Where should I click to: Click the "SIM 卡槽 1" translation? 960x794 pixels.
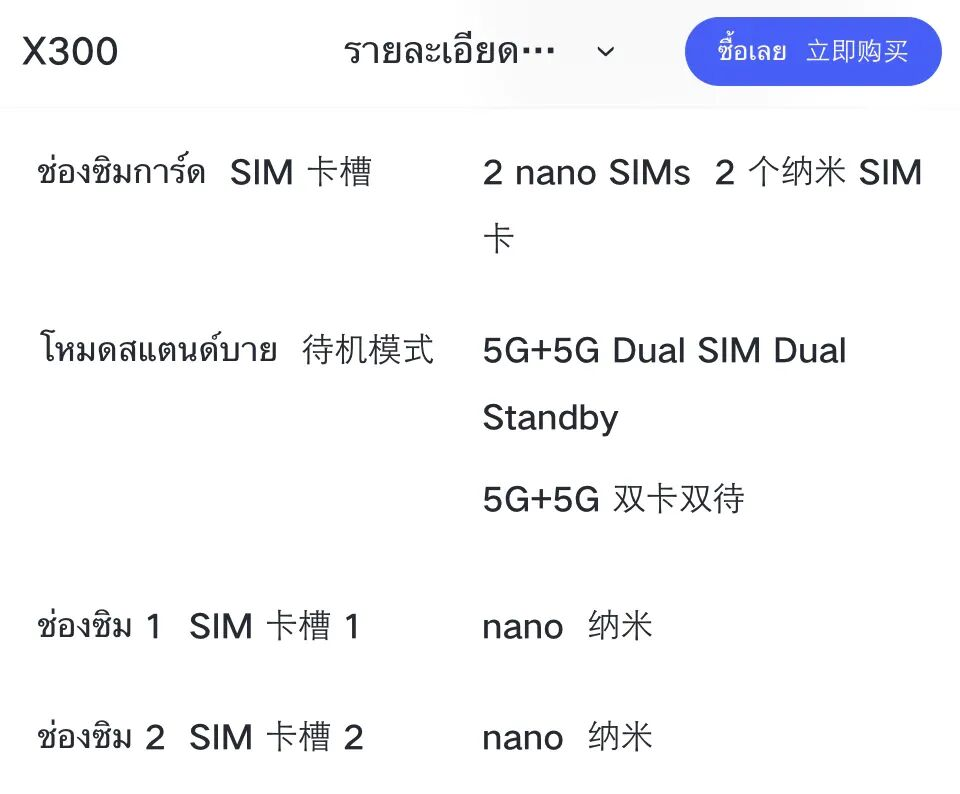[x=274, y=627]
